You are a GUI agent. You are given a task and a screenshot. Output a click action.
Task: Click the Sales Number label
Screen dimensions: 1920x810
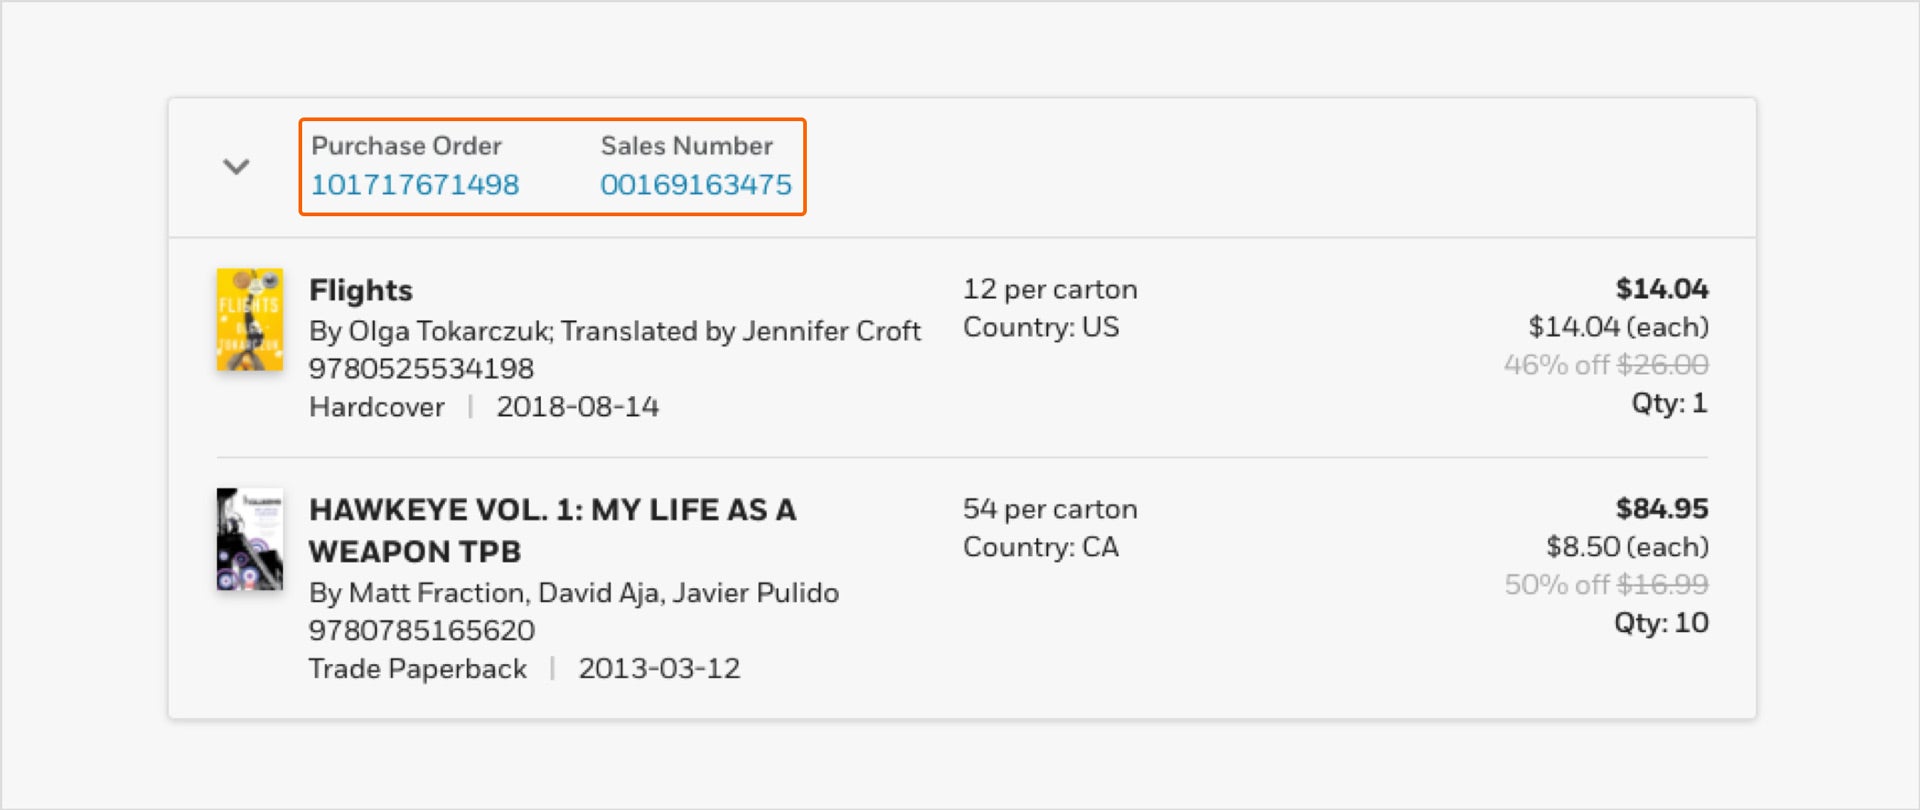coord(687,146)
